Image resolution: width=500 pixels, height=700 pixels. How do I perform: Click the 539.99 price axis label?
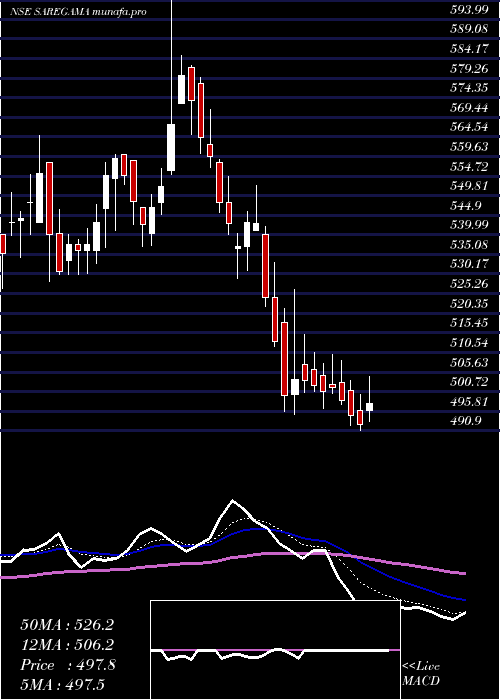point(469,225)
